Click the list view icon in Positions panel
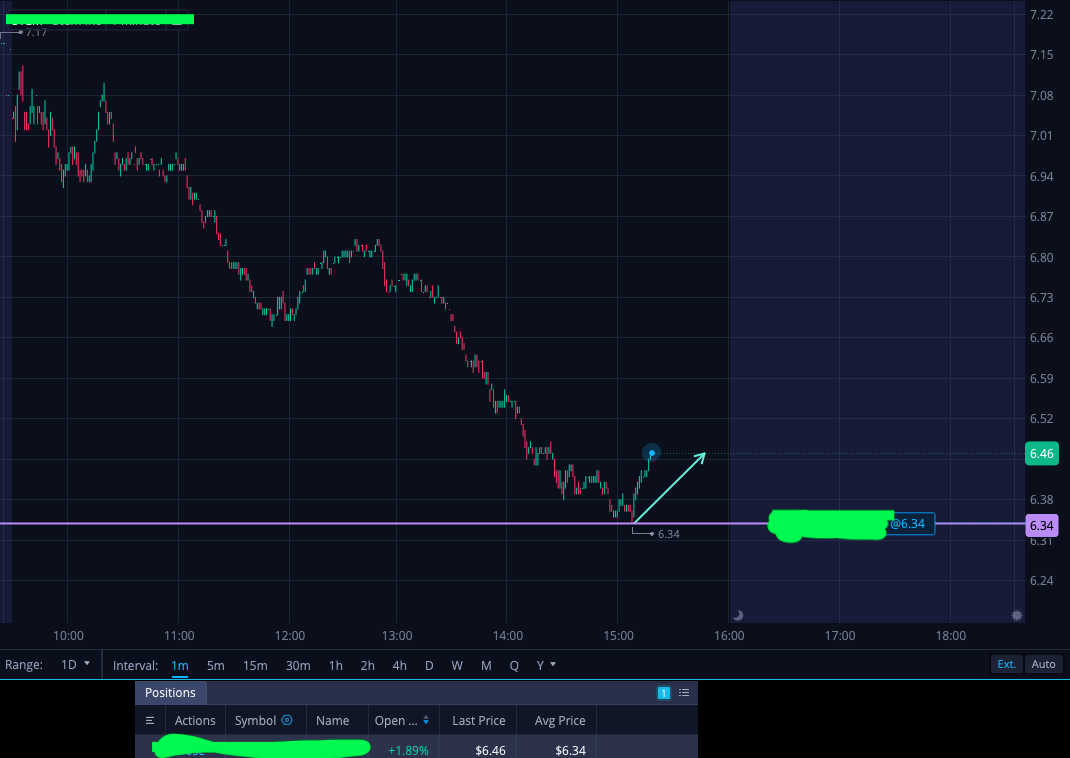The height and width of the screenshot is (758, 1070). [684, 693]
